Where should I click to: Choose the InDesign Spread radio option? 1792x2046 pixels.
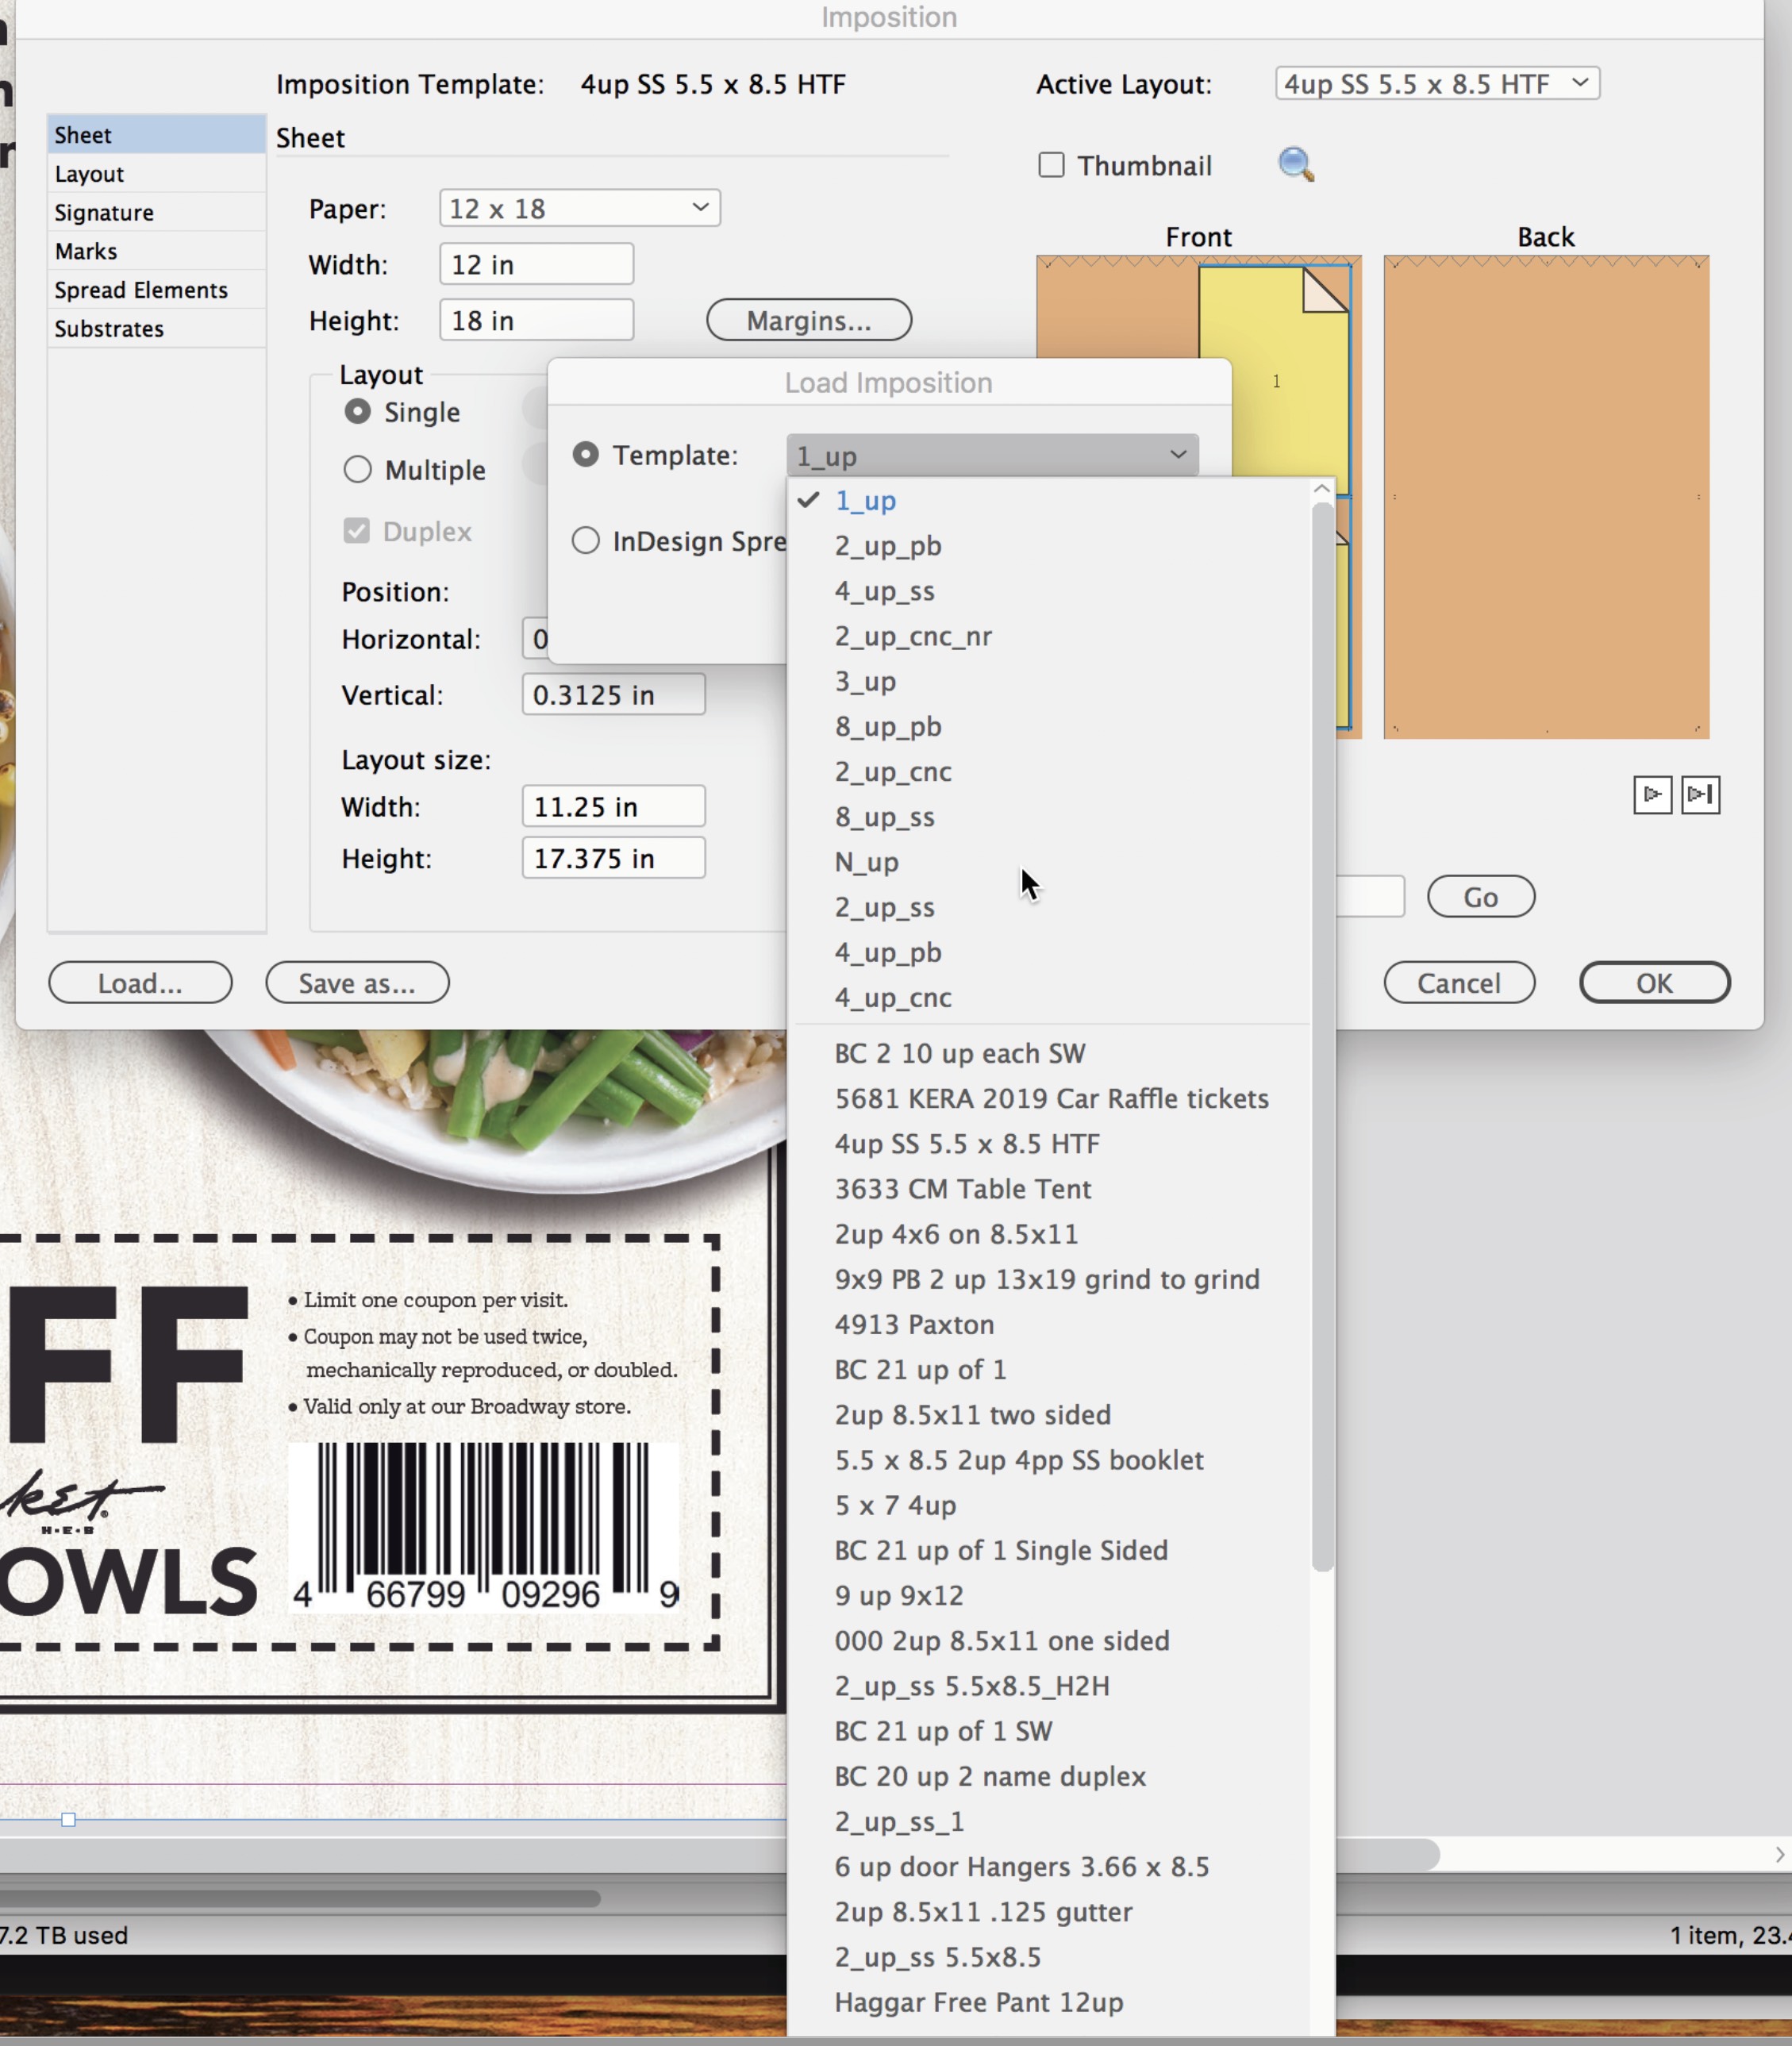(x=586, y=541)
